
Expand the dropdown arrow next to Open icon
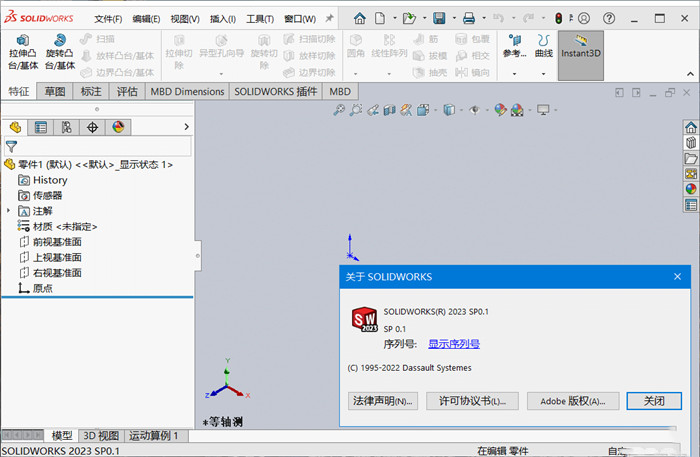tap(424, 18)
